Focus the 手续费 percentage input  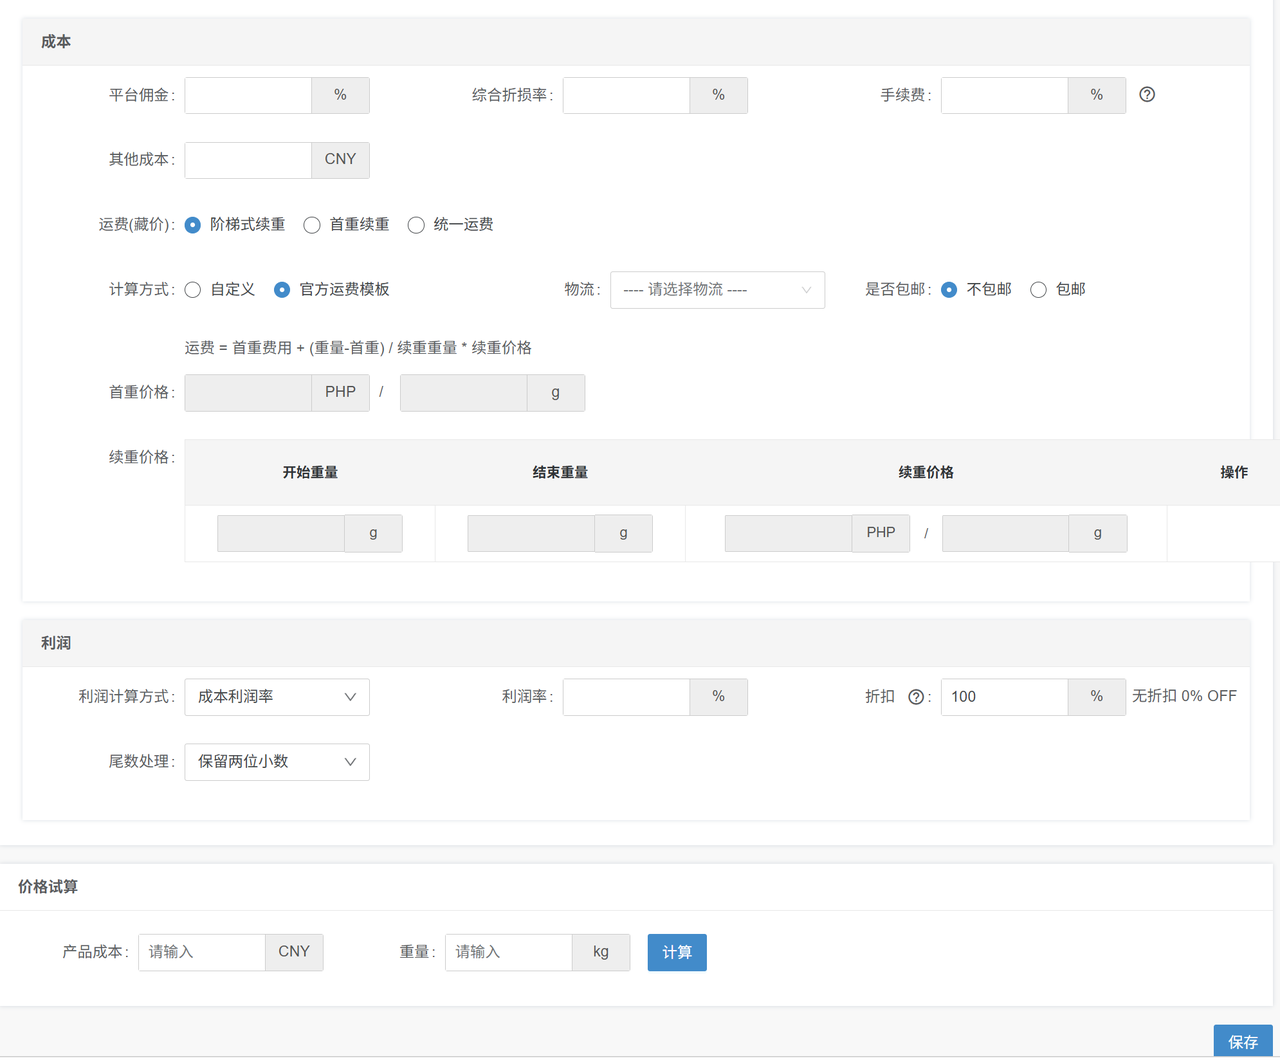[1004, 95]
